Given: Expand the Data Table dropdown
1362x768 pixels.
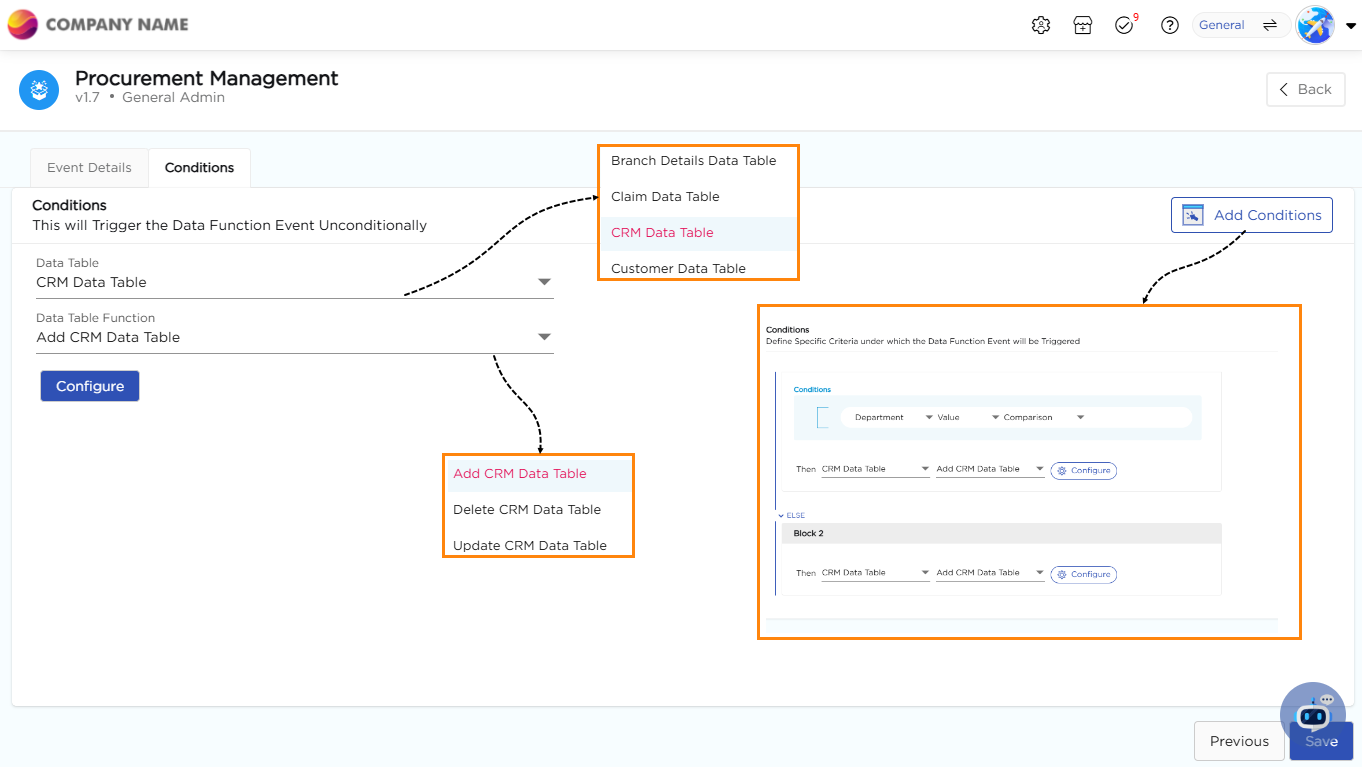Looking at the screenshot, I should tap(544, 283).
